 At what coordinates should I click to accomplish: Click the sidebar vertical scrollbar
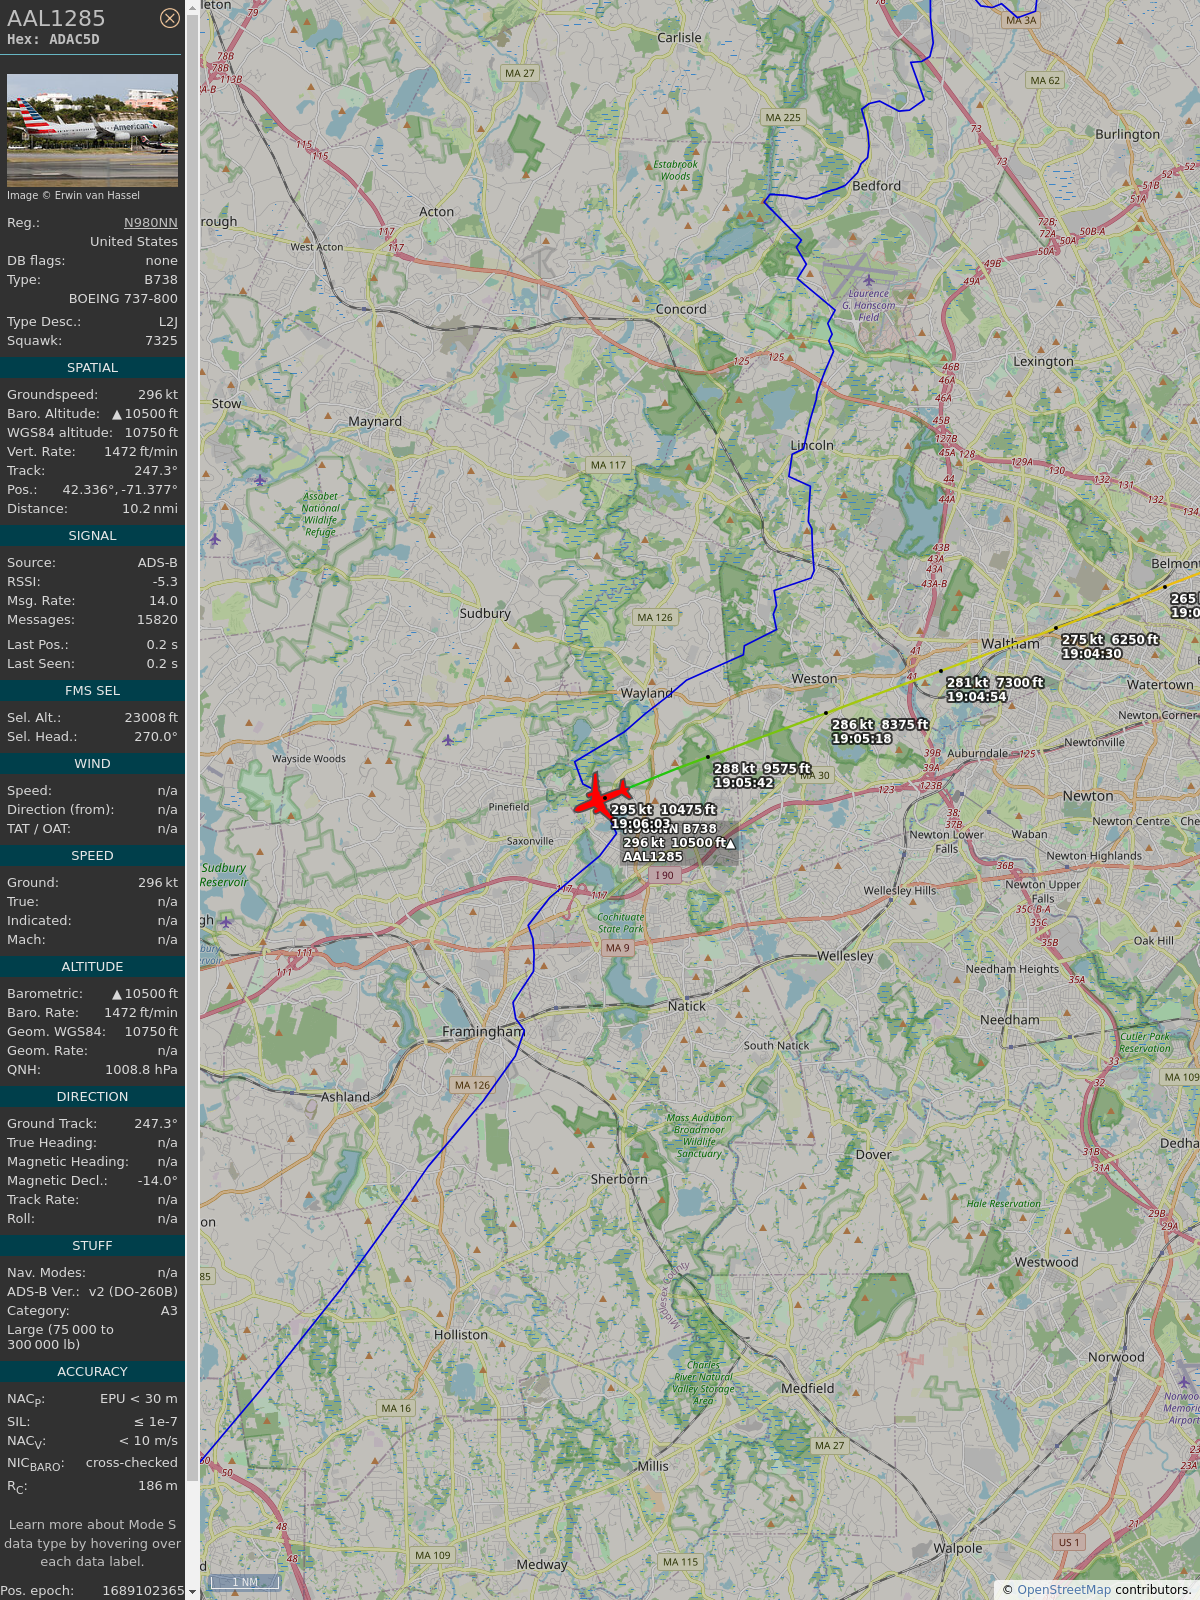(x=192, y=800)
